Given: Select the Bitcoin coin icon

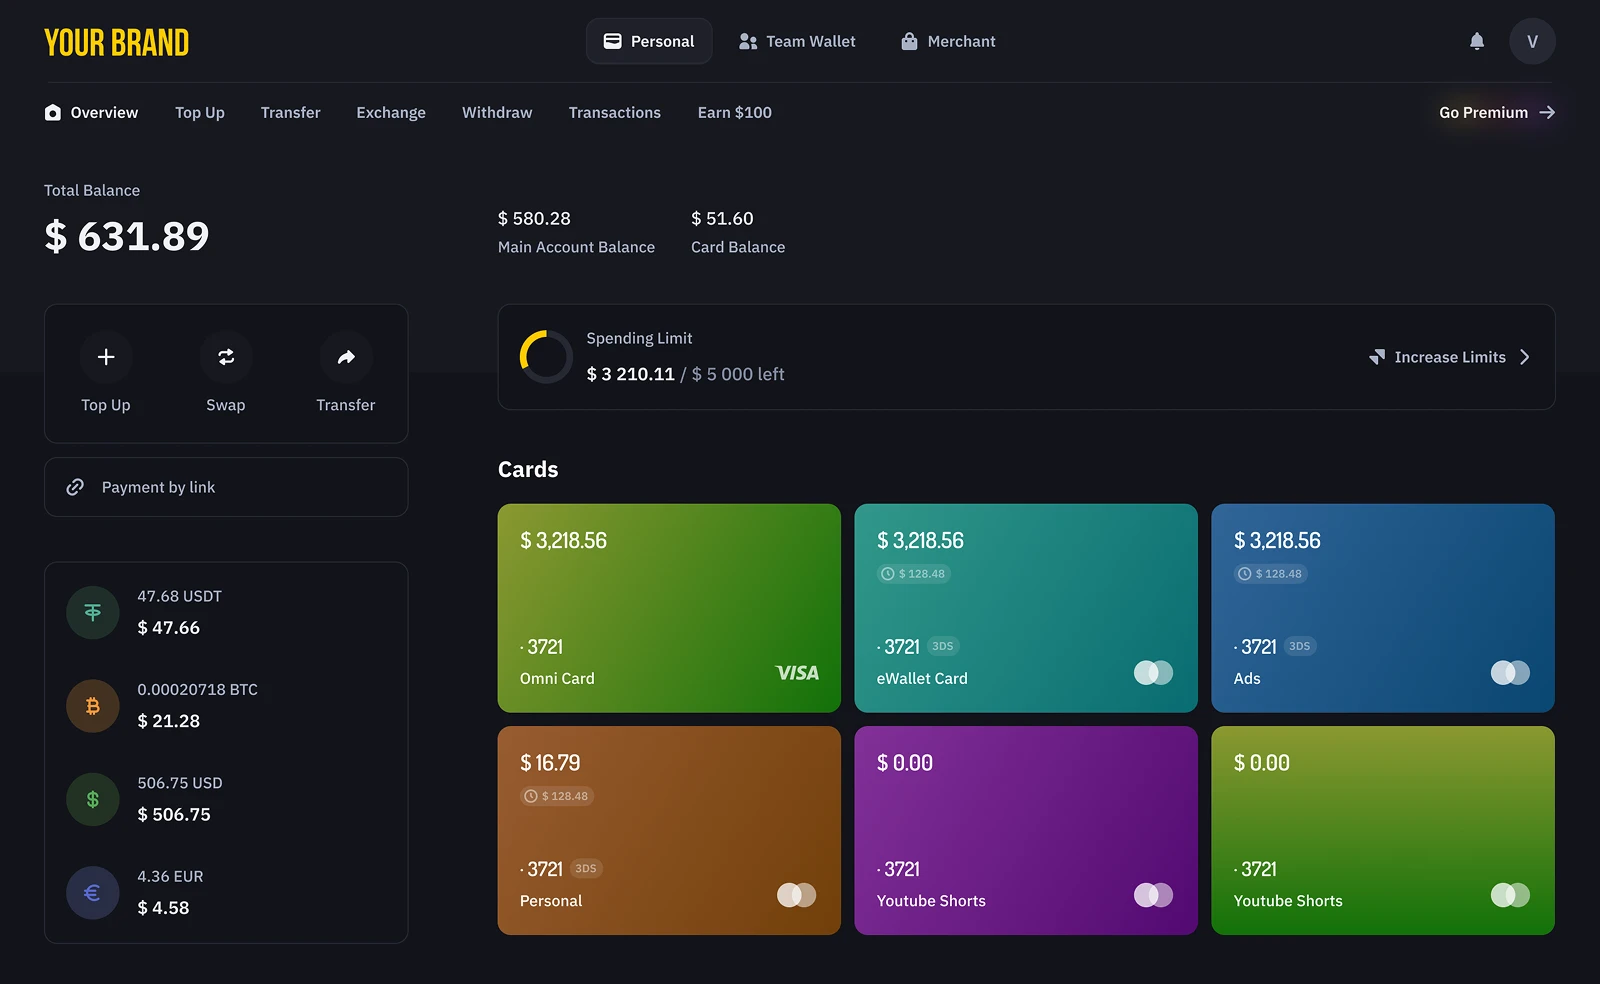Looking at the screenshot, I should pos(93,706).
